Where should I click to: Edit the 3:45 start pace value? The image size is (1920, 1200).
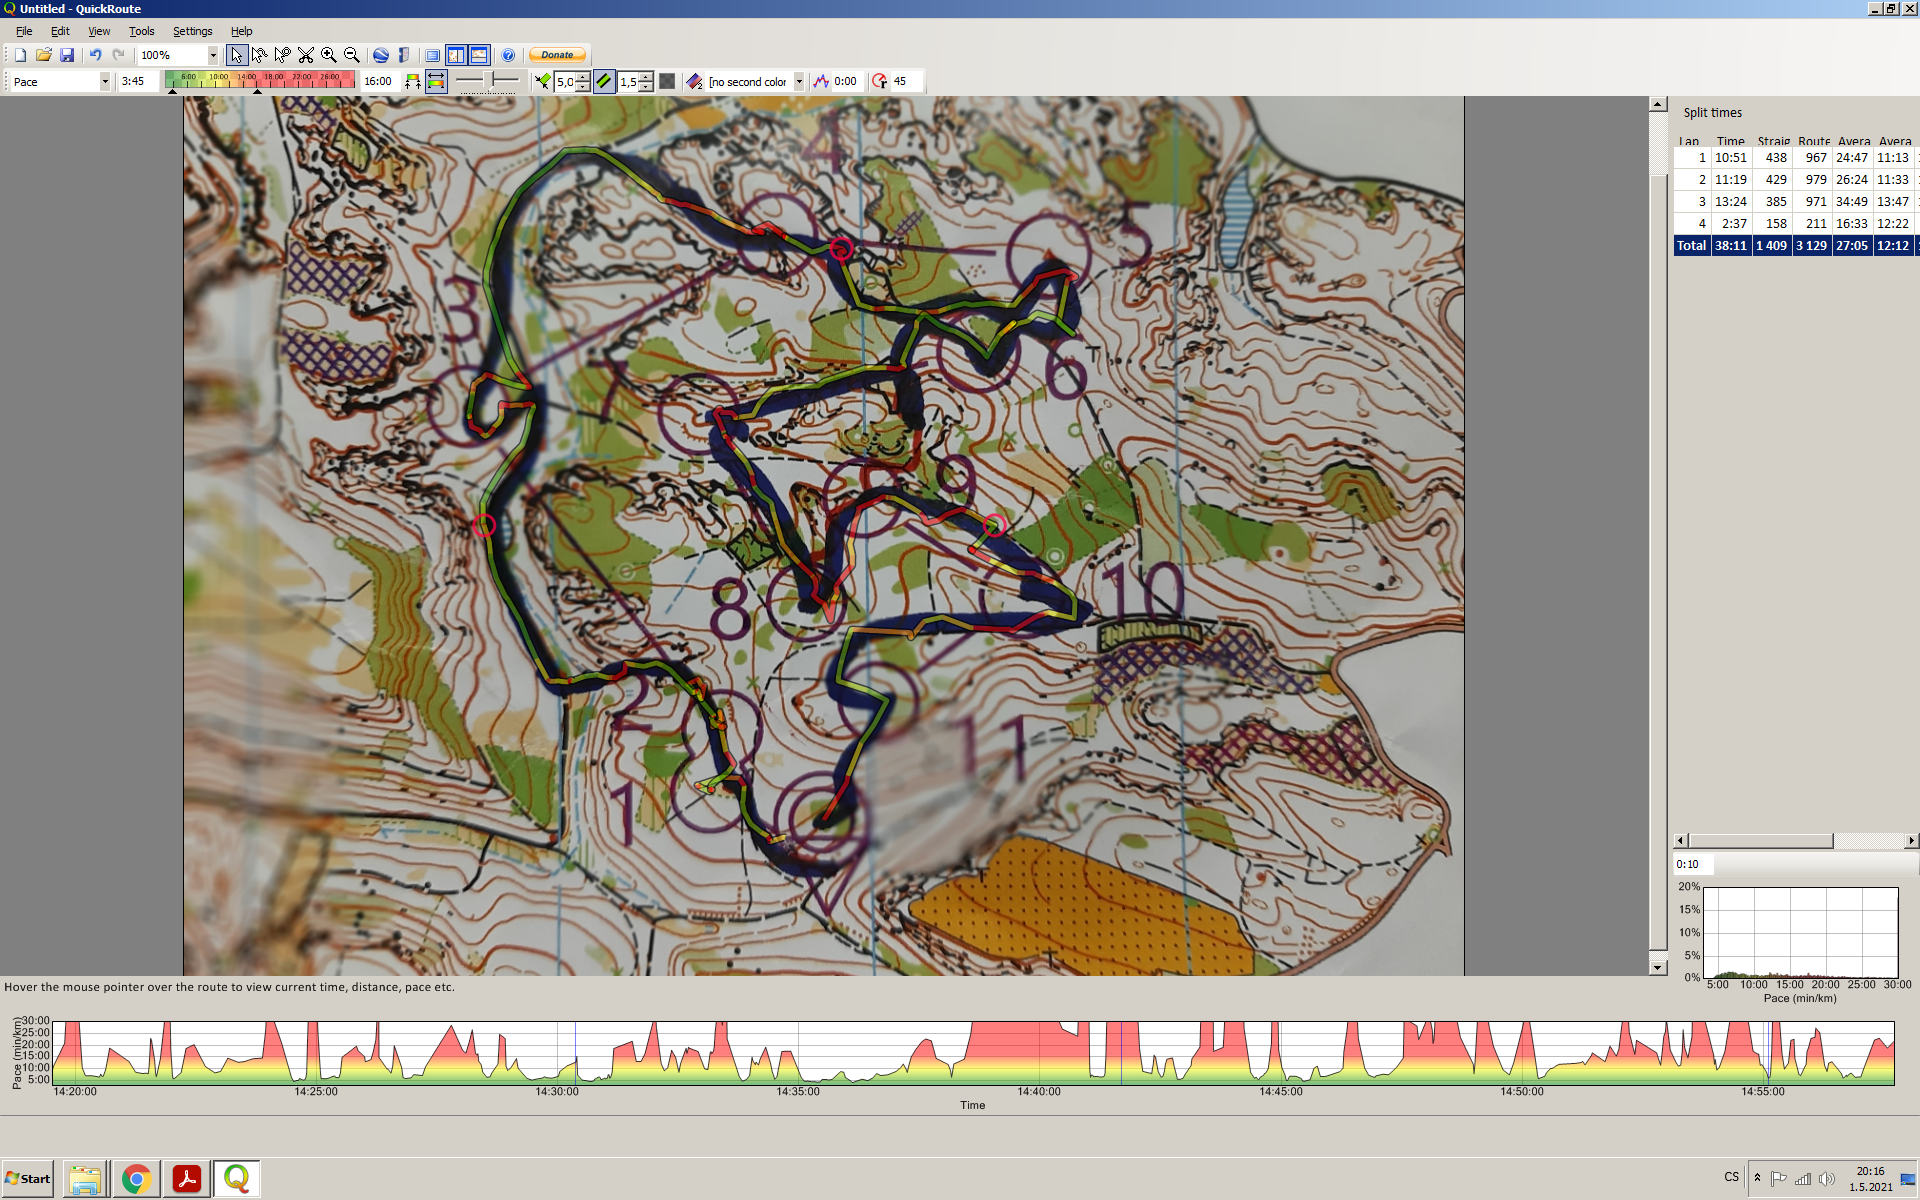138,82
